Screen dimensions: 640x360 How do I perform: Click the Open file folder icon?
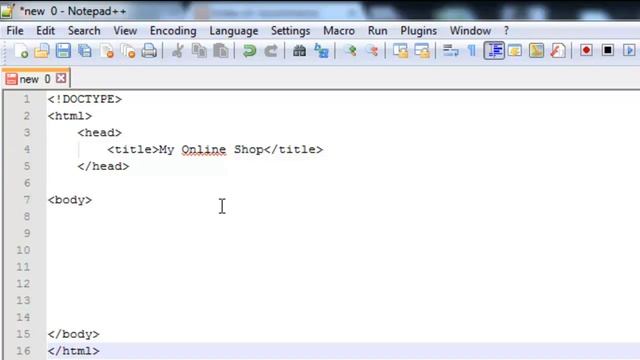tap(42, 51)
